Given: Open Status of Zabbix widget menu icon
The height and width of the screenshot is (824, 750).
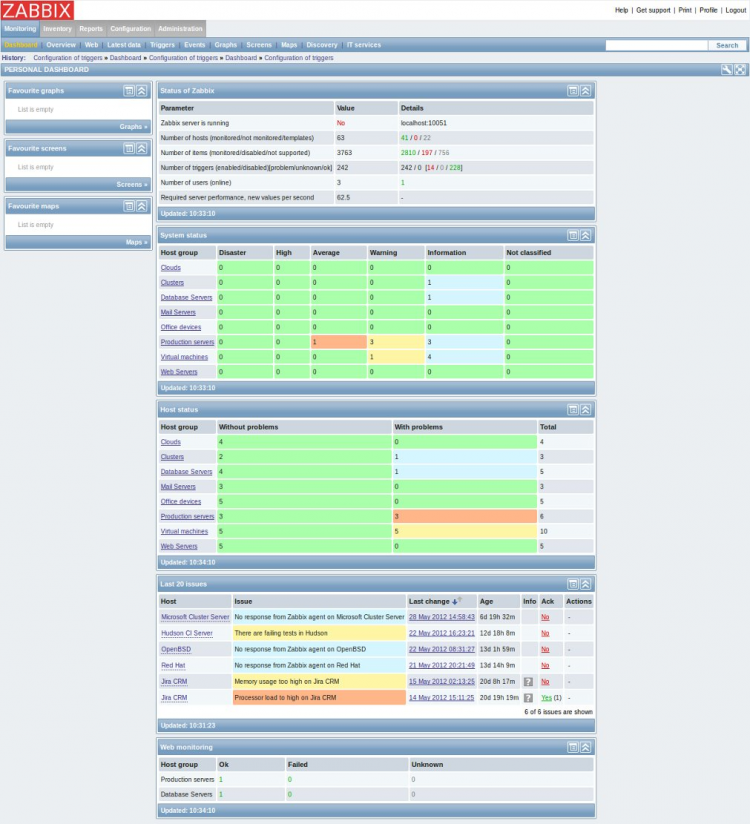Looking at the screenshot, I should pos(573,91).
